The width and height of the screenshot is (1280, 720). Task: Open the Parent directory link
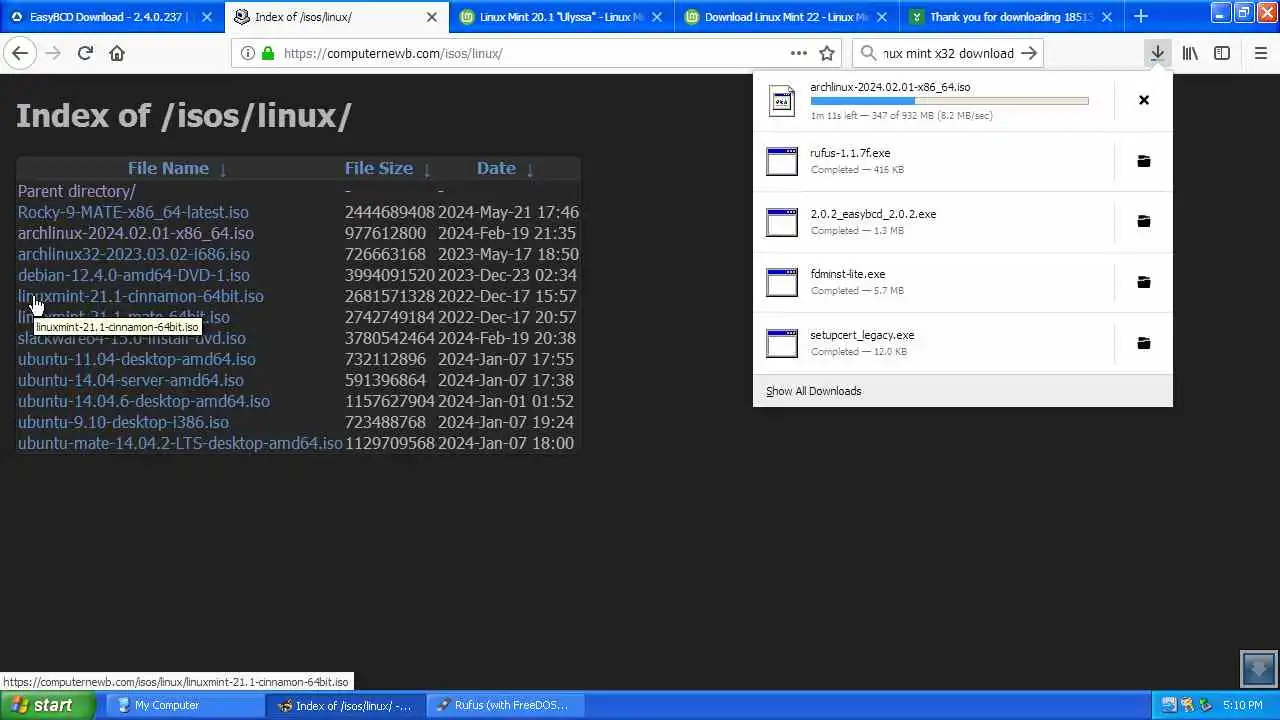click(76, 191)
